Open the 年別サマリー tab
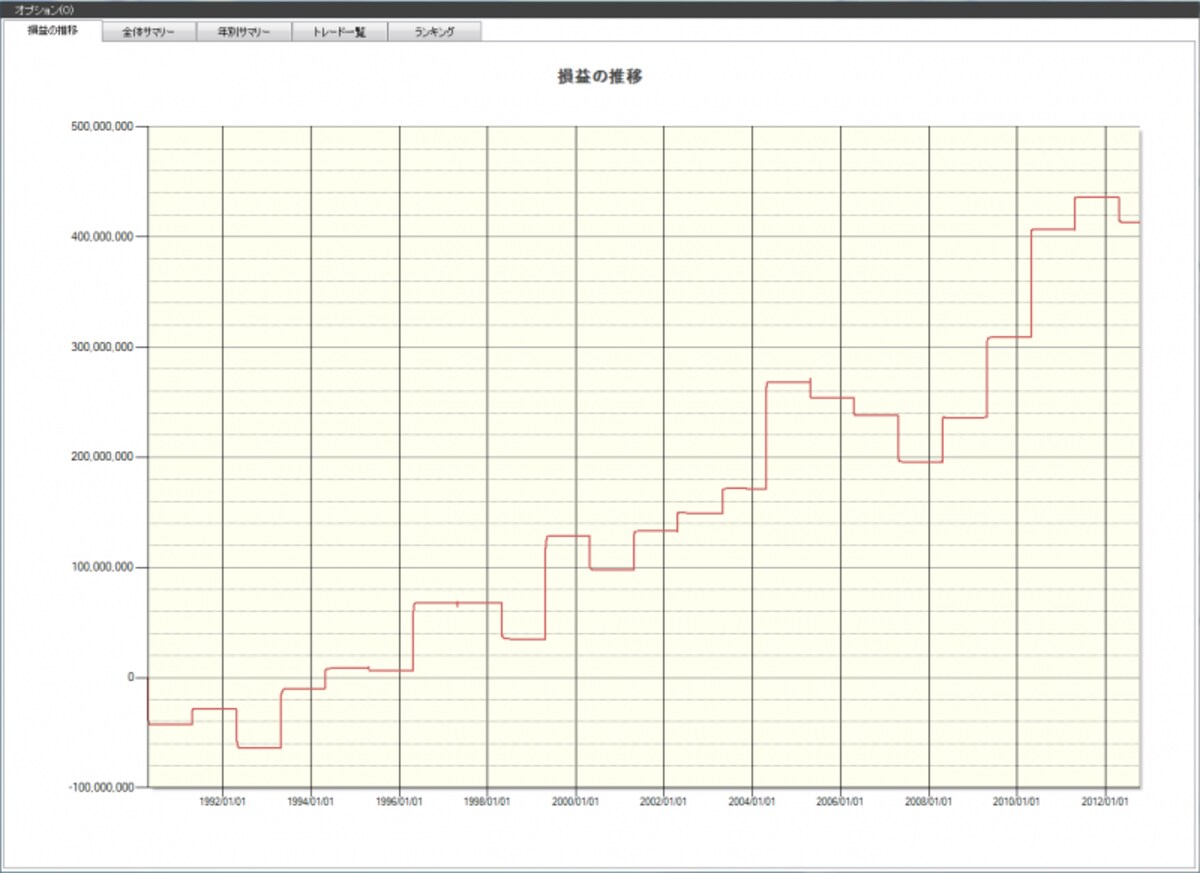1200x873 pixels. click(245, 32)
